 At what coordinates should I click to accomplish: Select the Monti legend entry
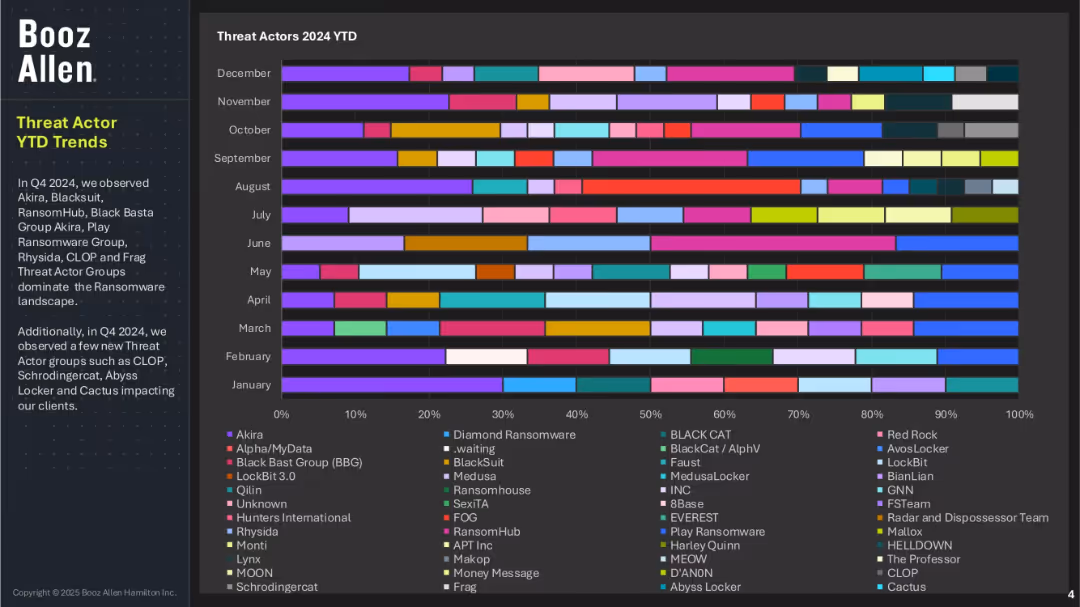coord(247,545)
